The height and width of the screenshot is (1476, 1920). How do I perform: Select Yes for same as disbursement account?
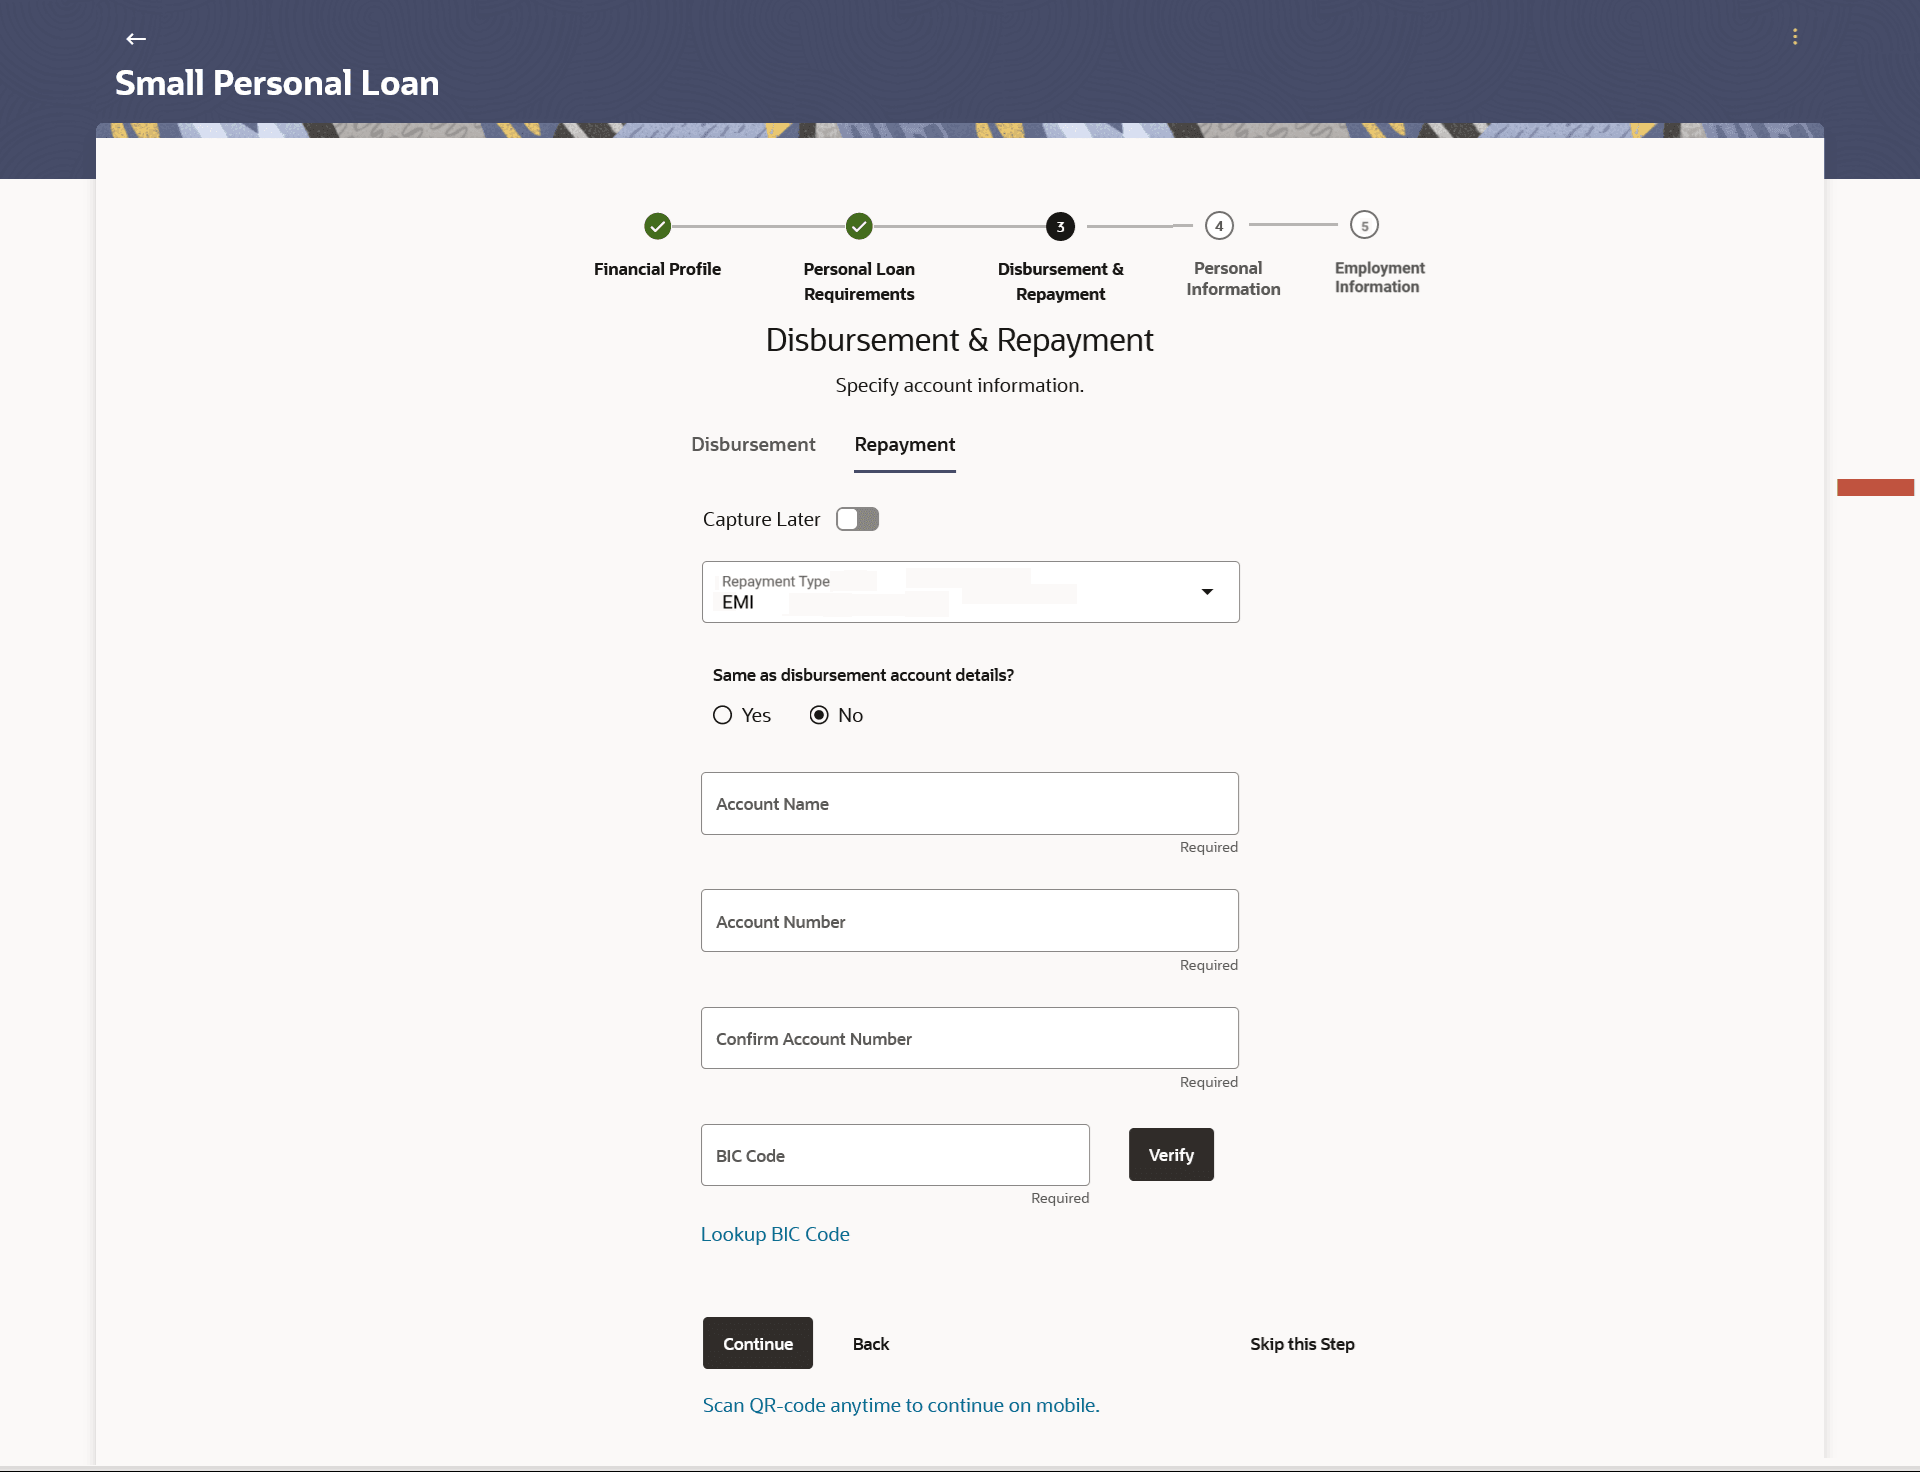(723, 715)
